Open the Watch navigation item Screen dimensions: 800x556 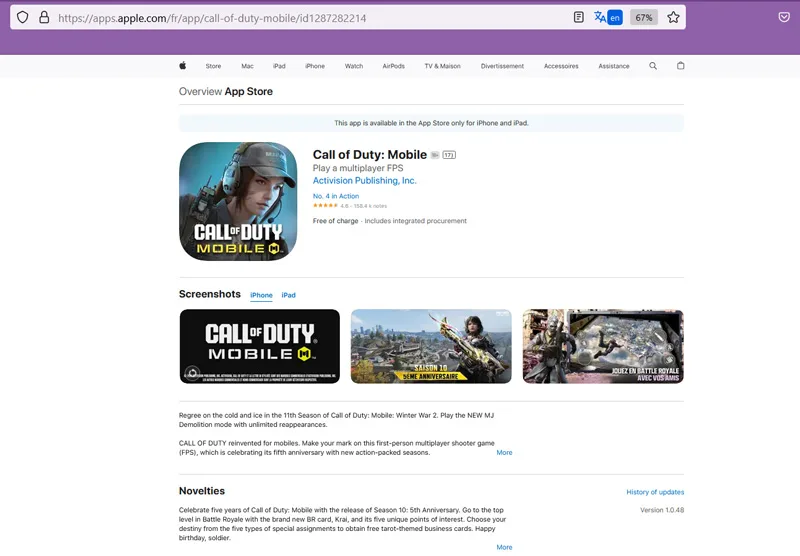click(354, 66)
